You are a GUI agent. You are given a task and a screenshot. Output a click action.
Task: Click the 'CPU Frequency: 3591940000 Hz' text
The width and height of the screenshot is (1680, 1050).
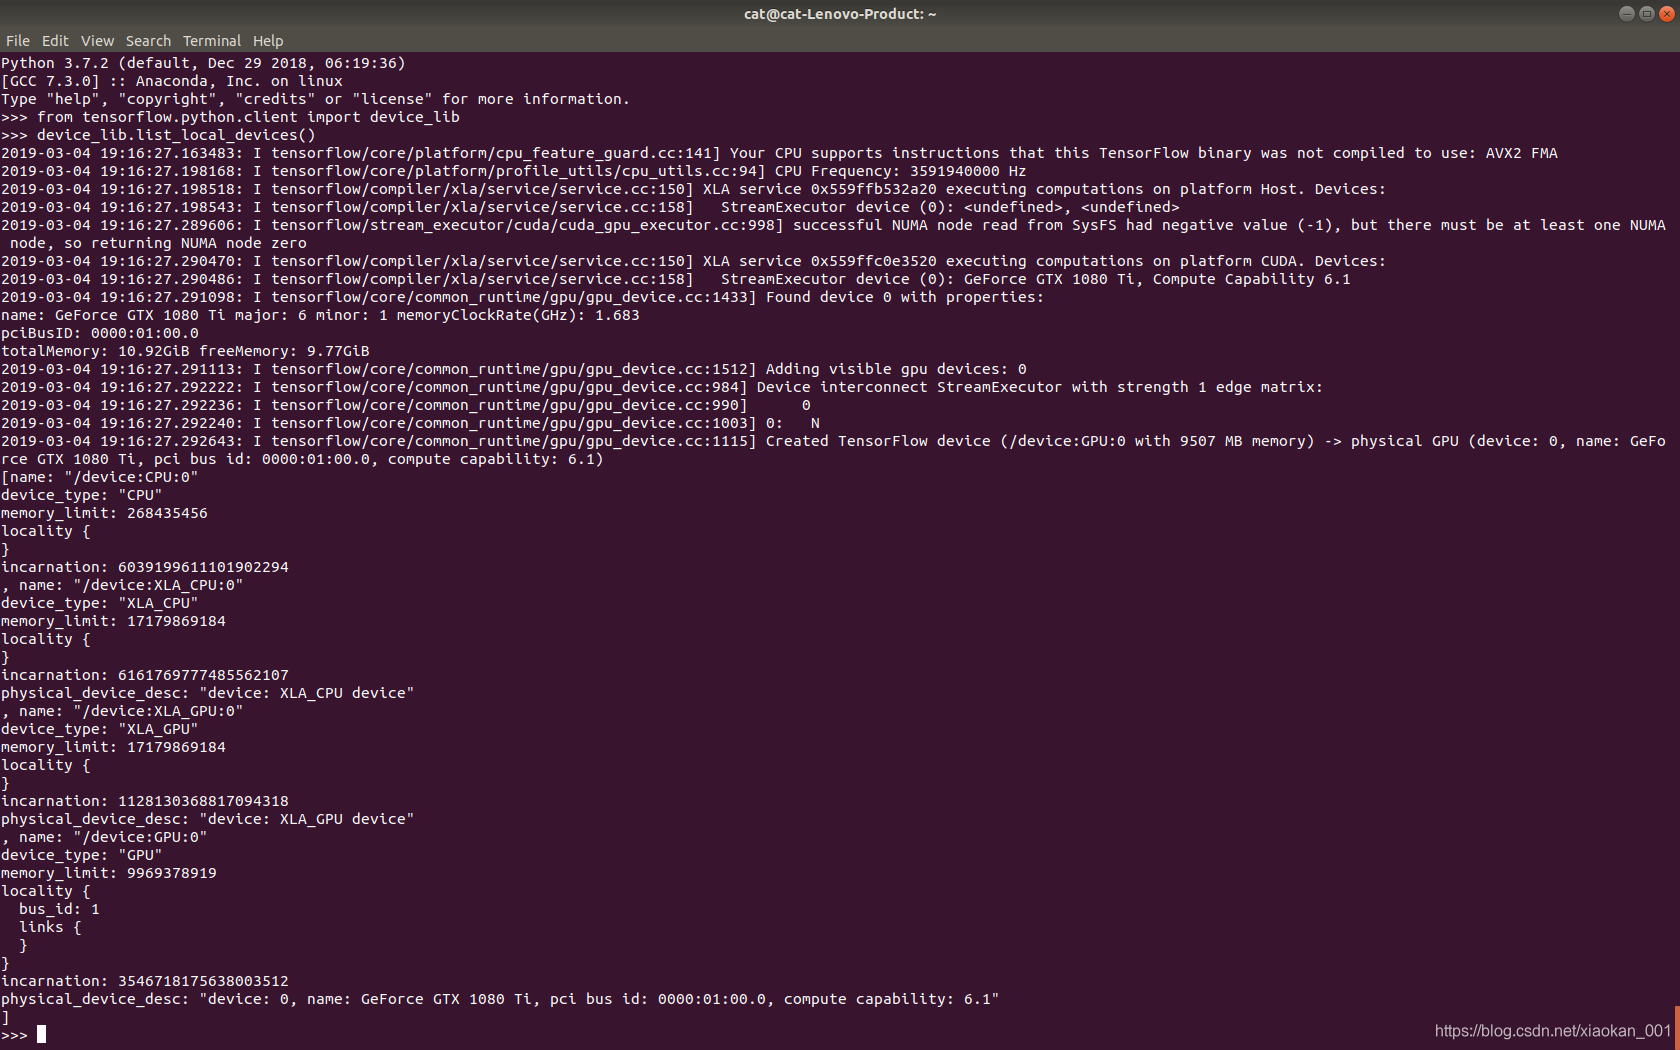pyautogui.click(x=900, y=171)
